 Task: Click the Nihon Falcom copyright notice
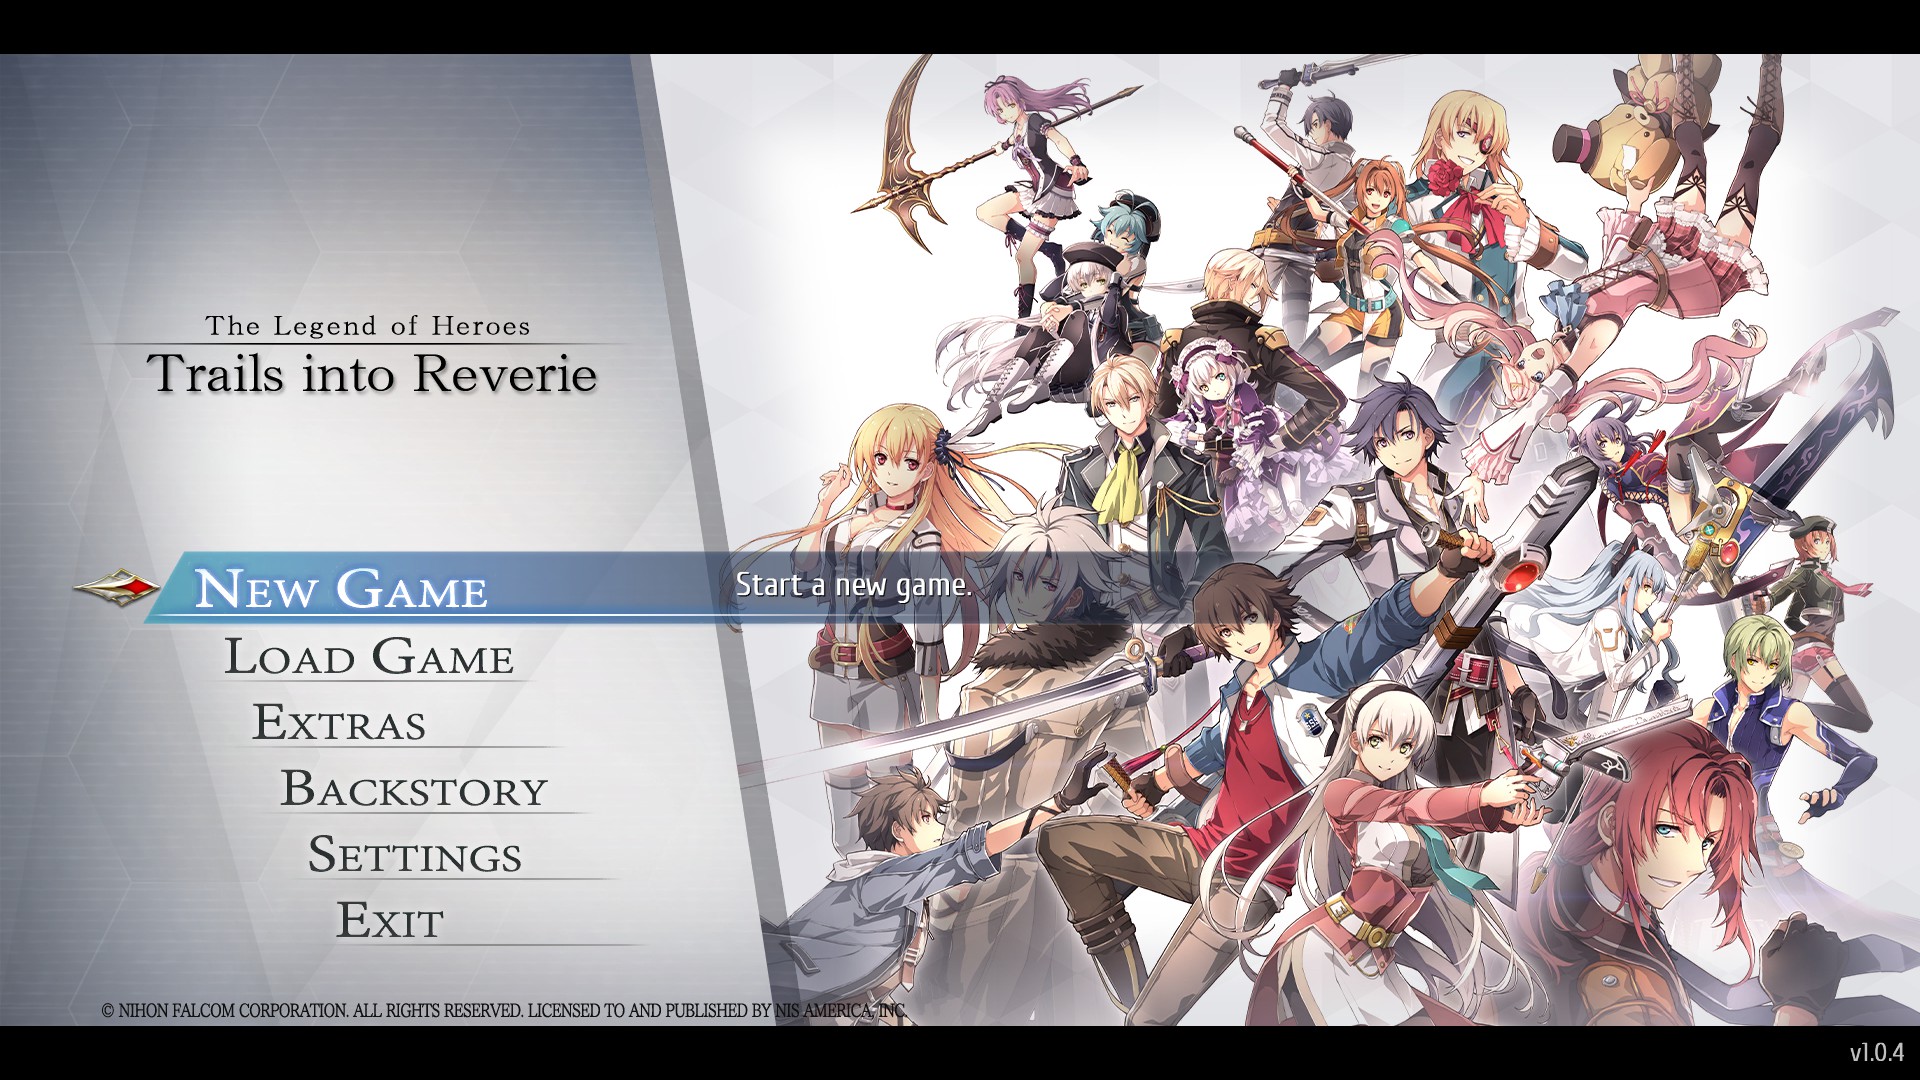pos(504,1011)
